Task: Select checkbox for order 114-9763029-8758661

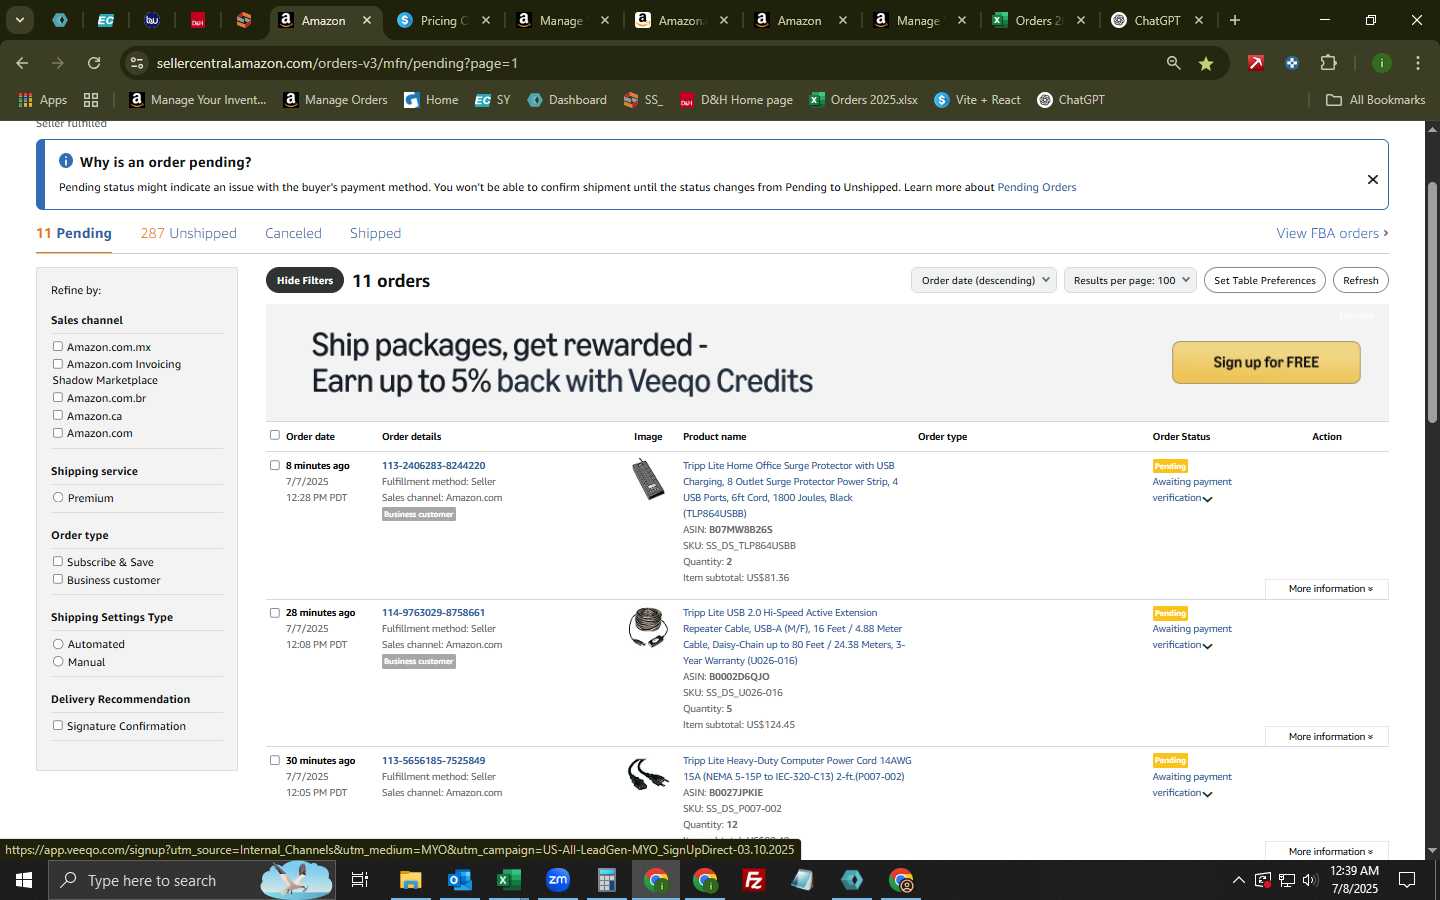Action: click(x=275, y=612)
